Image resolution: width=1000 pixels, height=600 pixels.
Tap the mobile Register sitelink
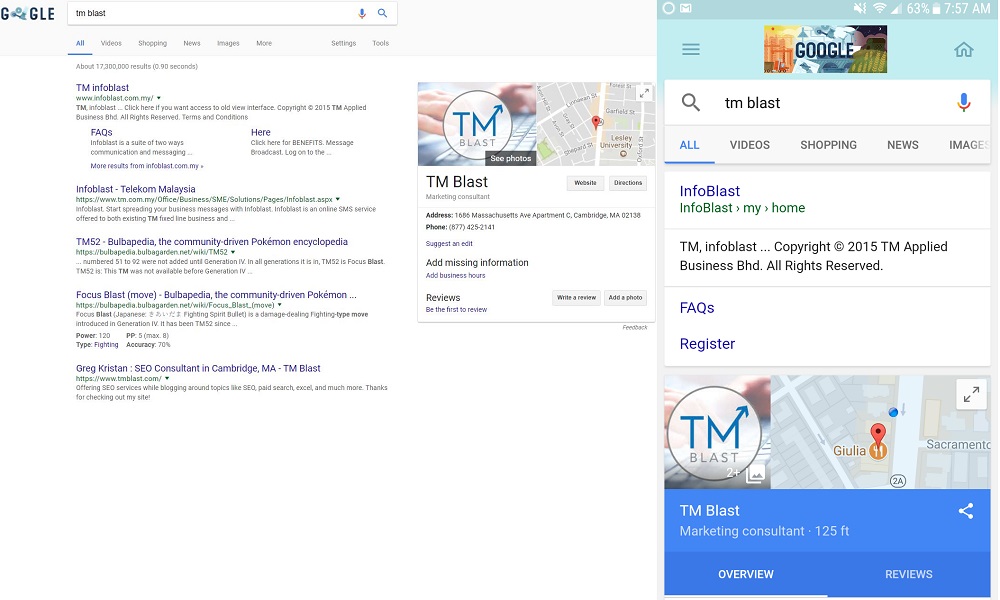707,344
